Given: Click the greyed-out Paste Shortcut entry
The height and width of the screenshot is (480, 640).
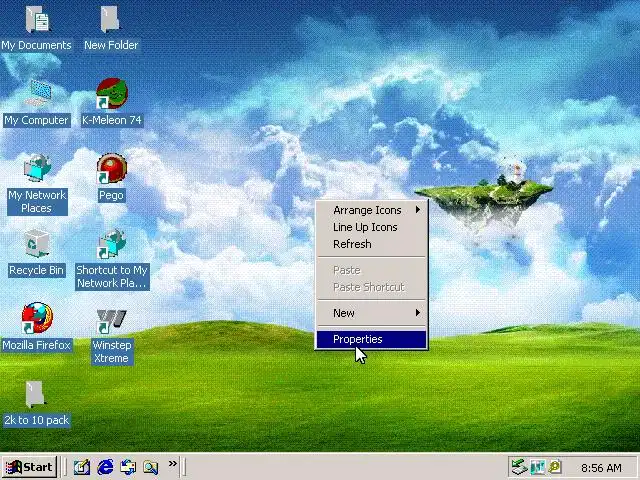Looking at the screenshot, I should tap(371, 287).
